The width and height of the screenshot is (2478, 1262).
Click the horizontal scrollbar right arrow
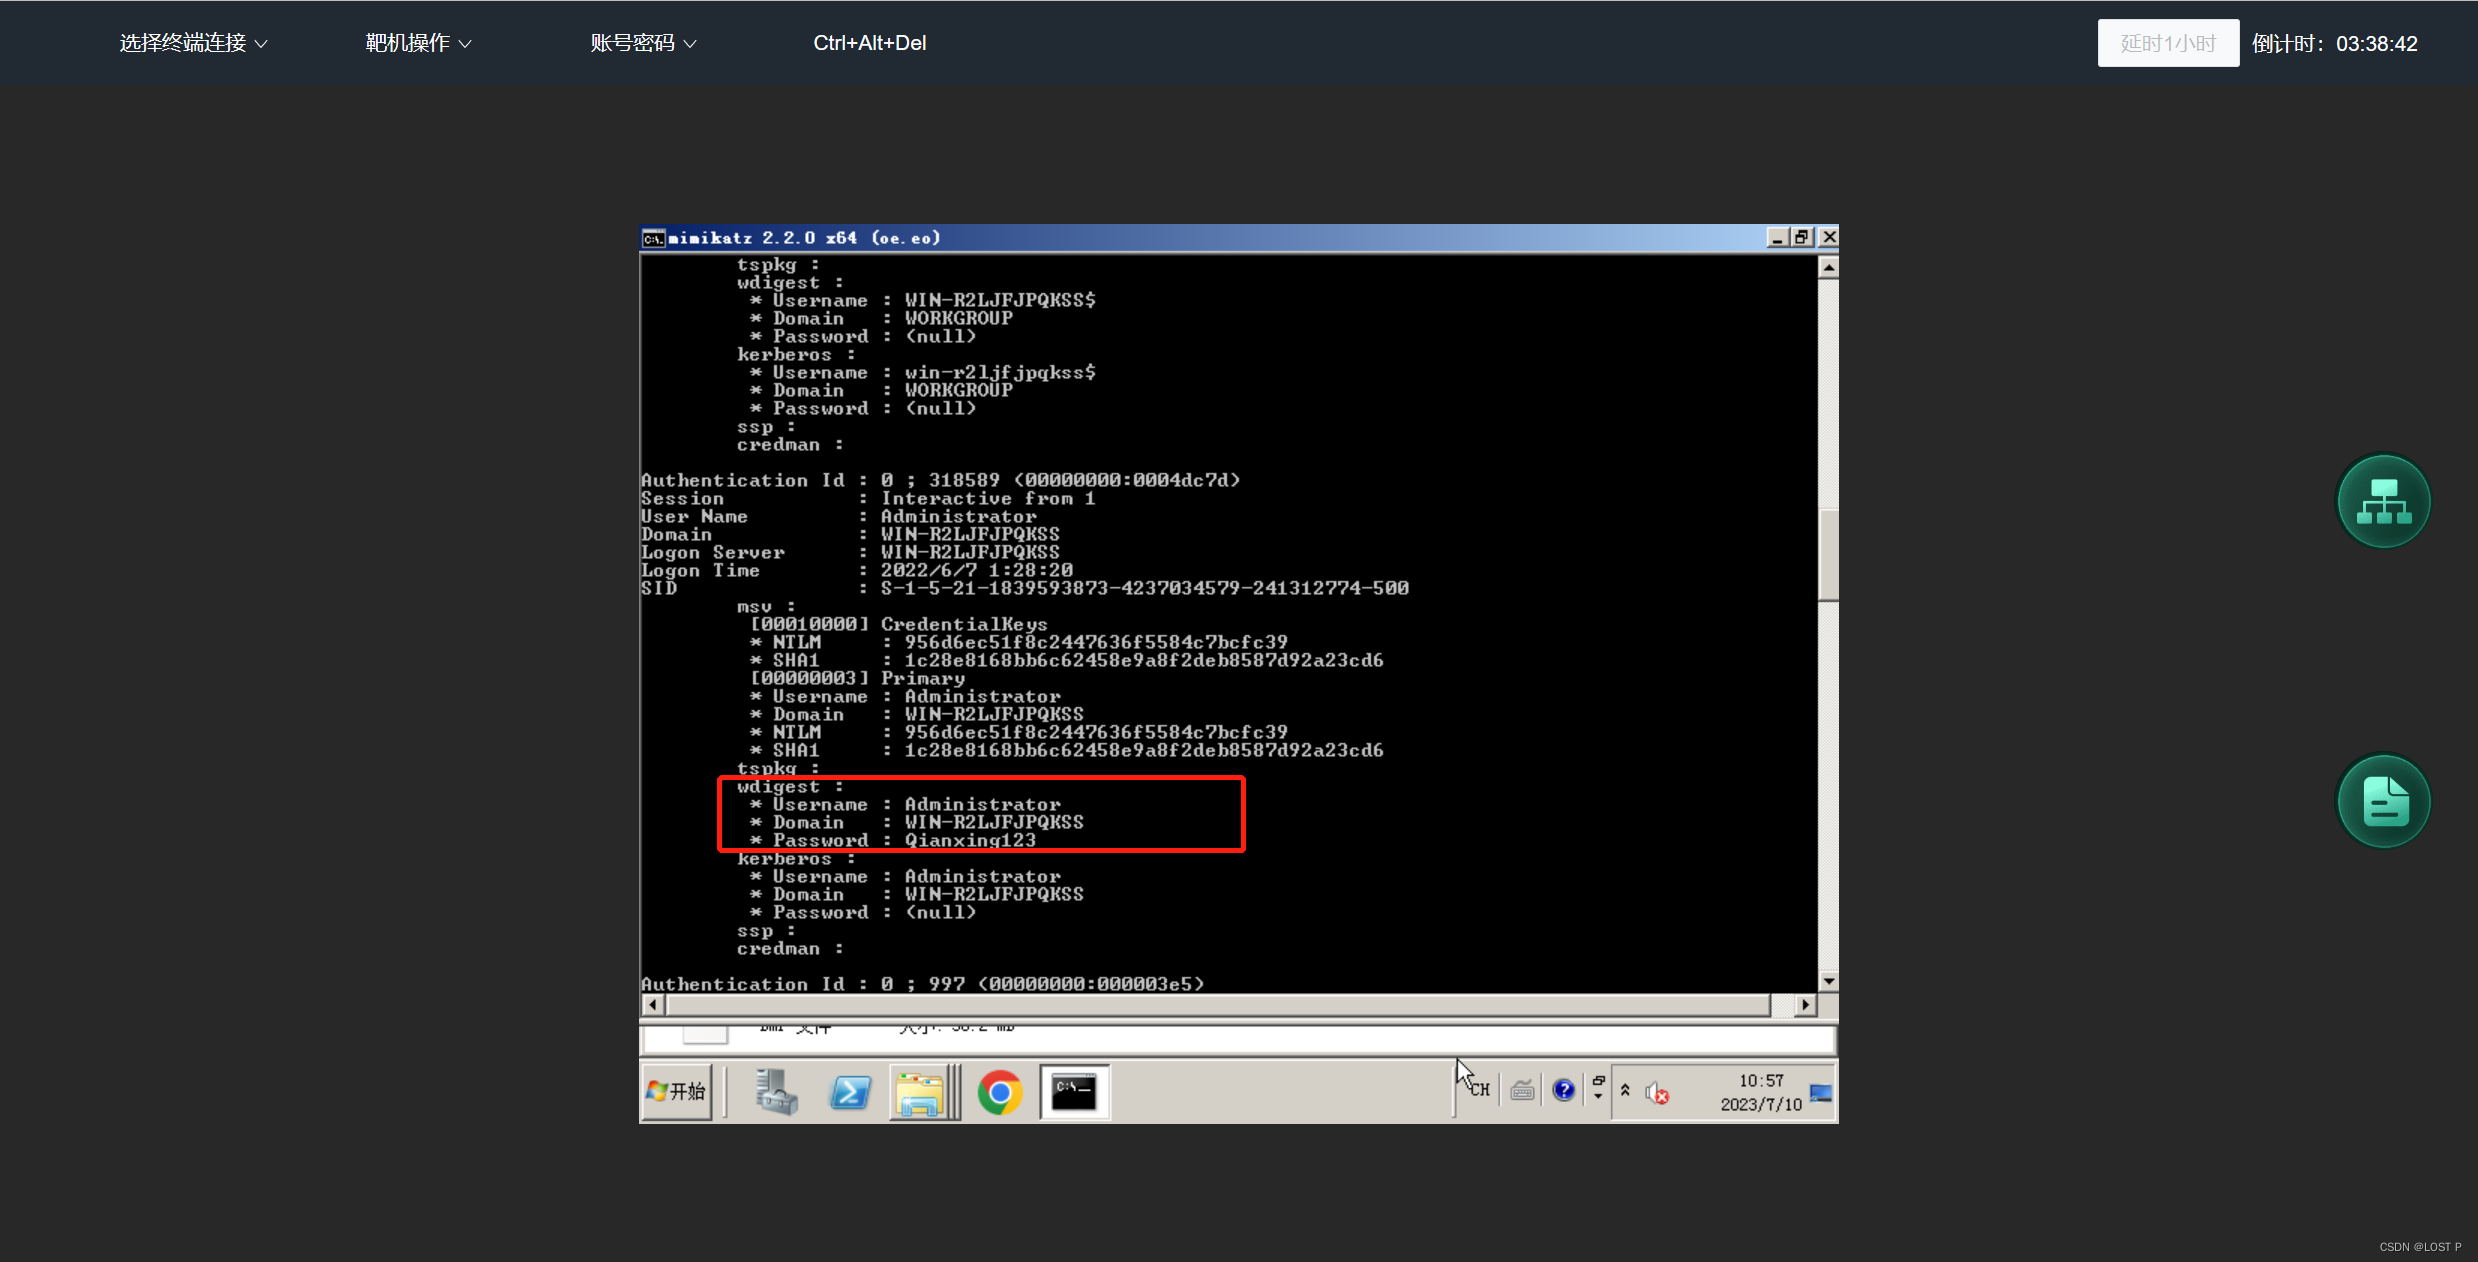coord(1805,1004)
